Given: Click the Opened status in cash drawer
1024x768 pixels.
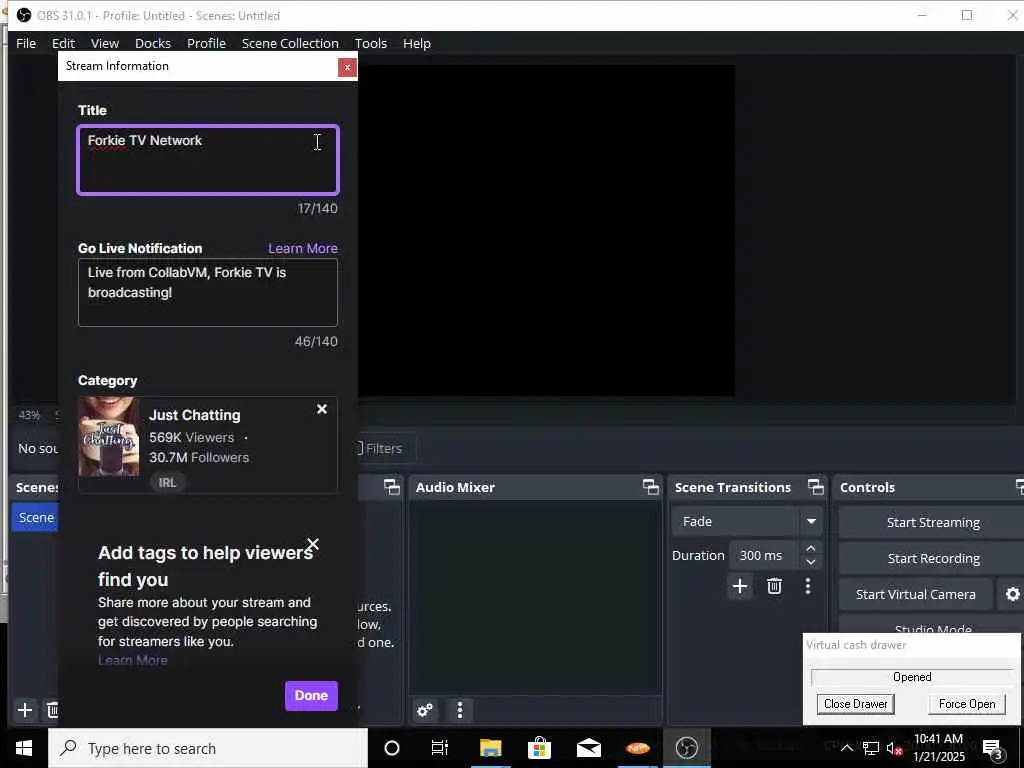Looking at the screenshot, I should (x=912, y=677).
